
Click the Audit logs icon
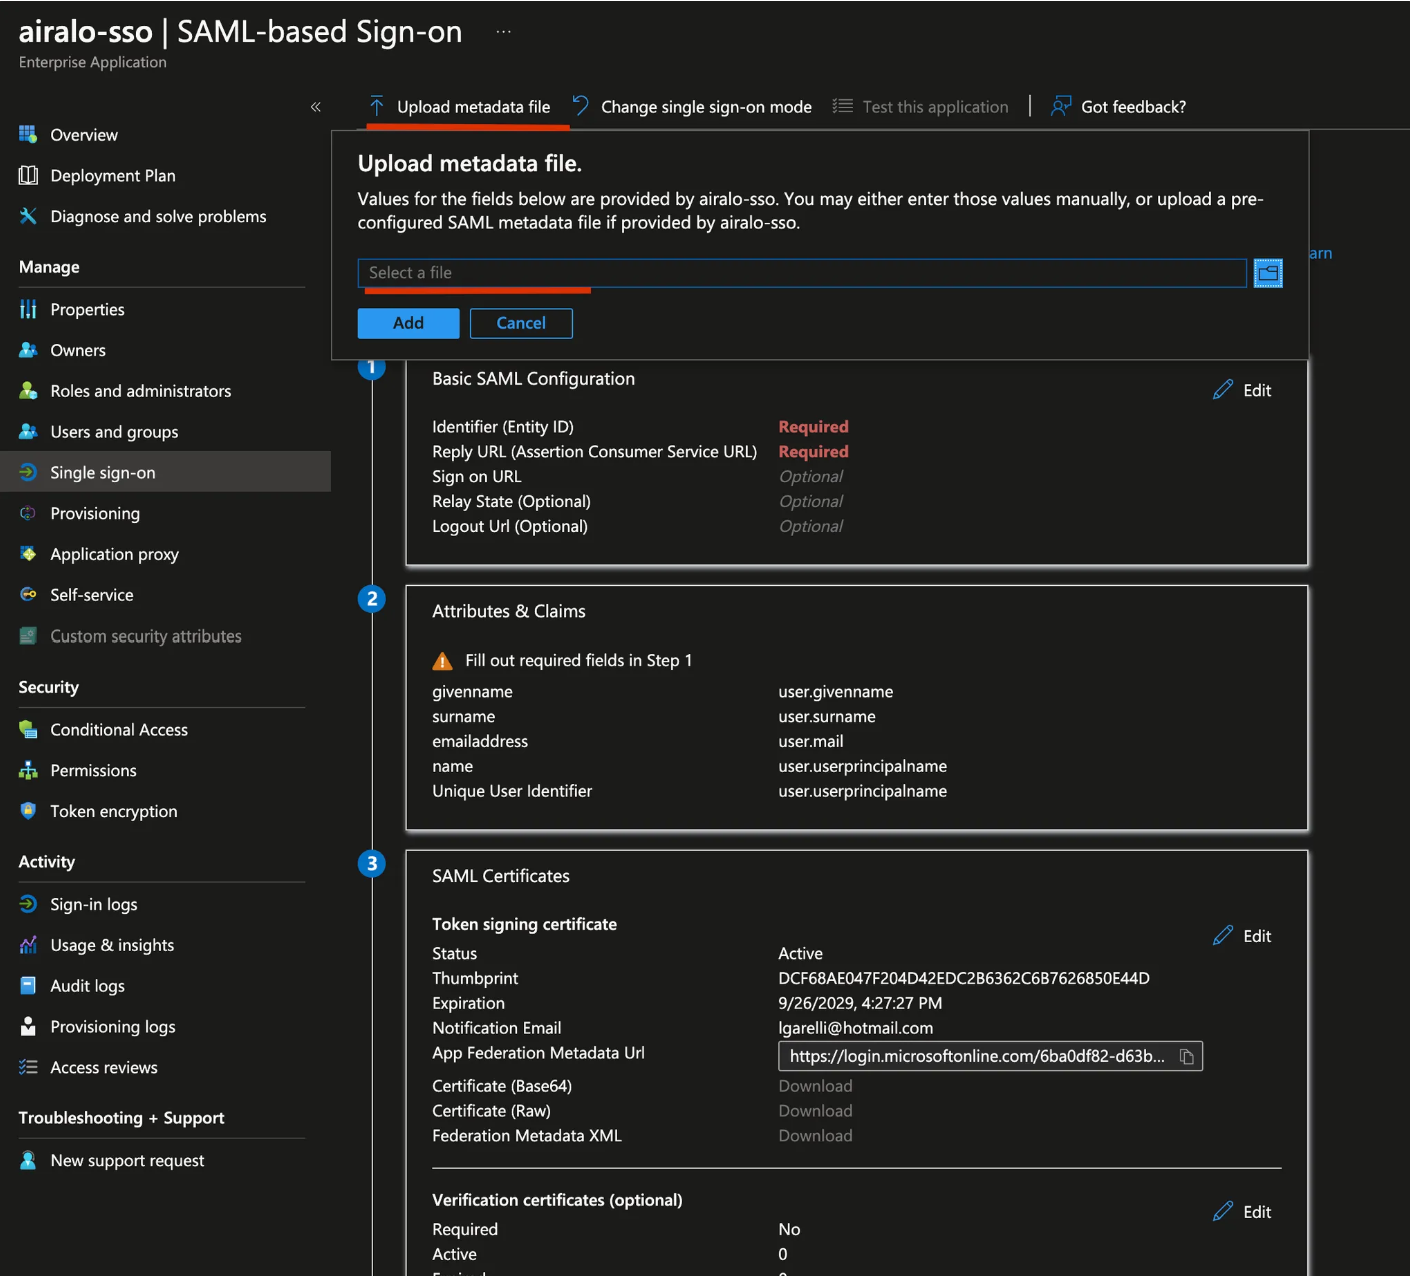[28, 985]
